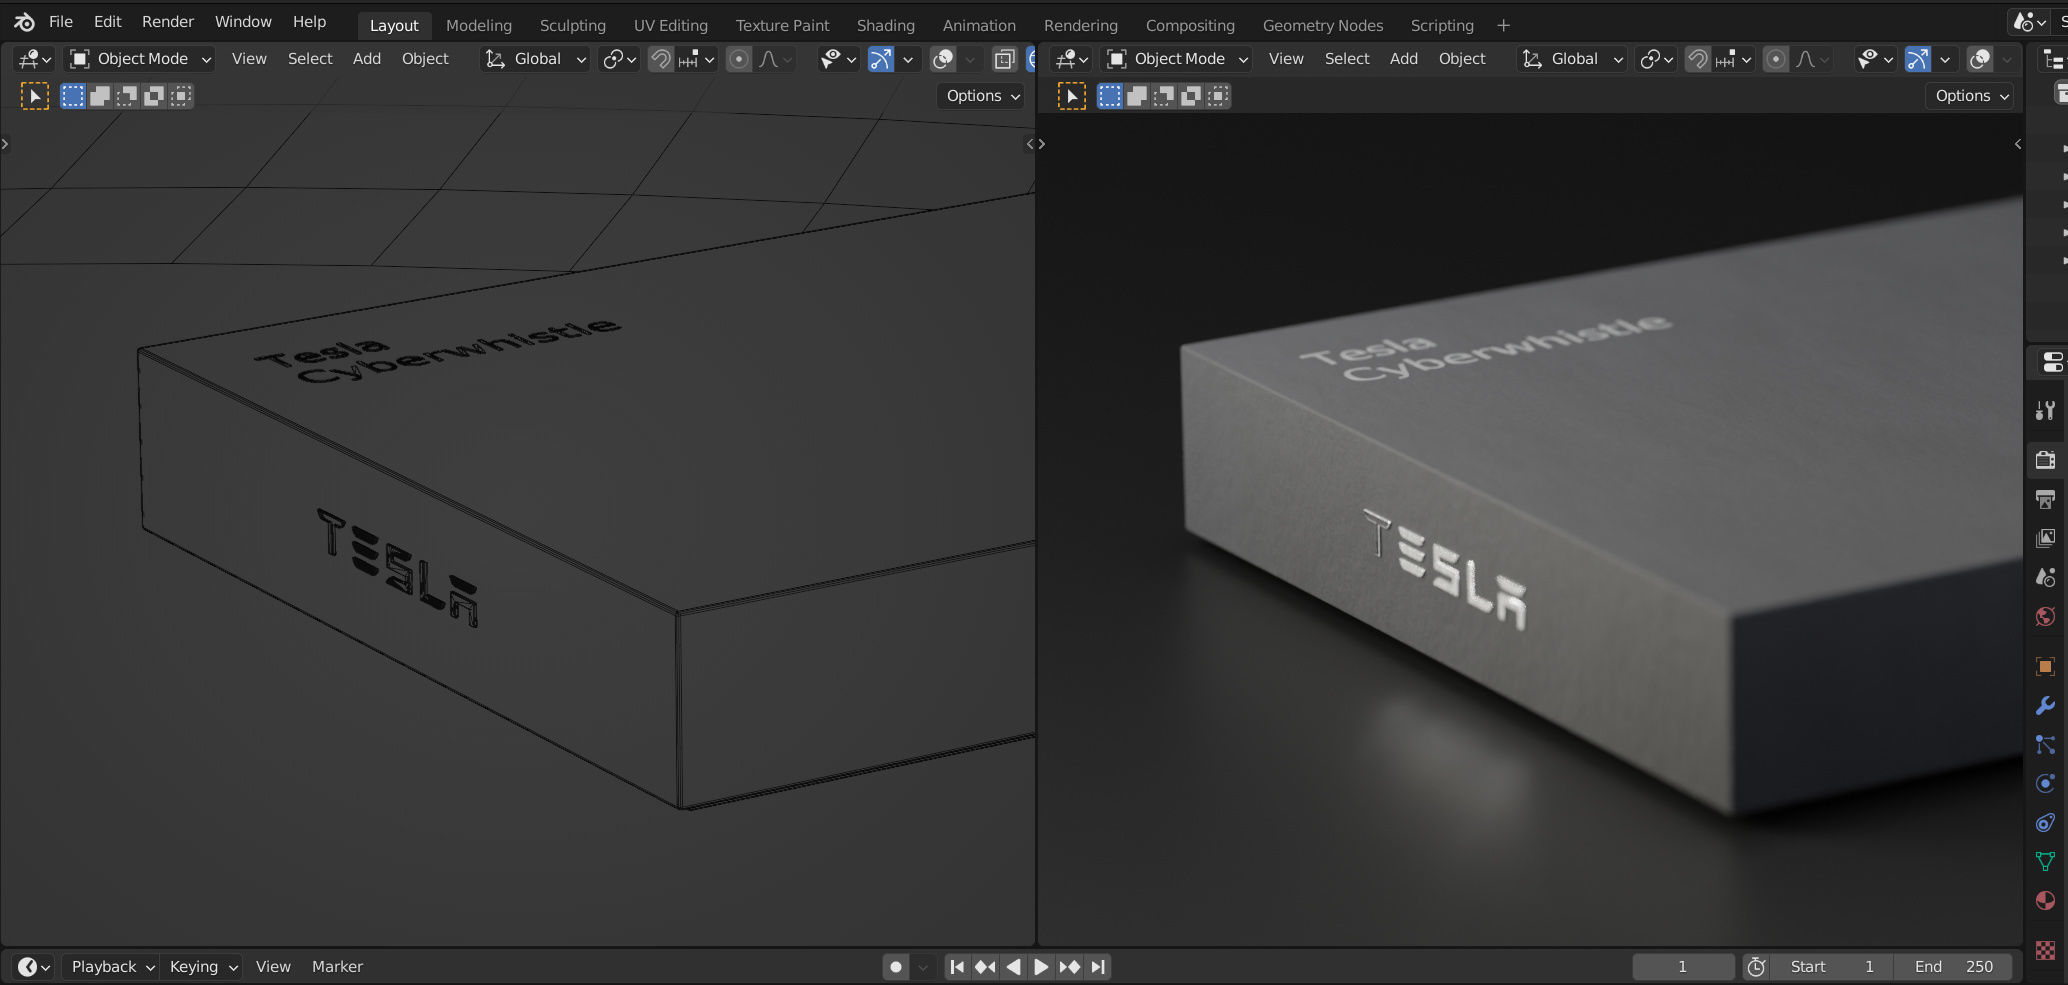This screenshot has width=2068, height=985.
Task: Toggle proportional editing in left viewport
Action: point(739,59)
